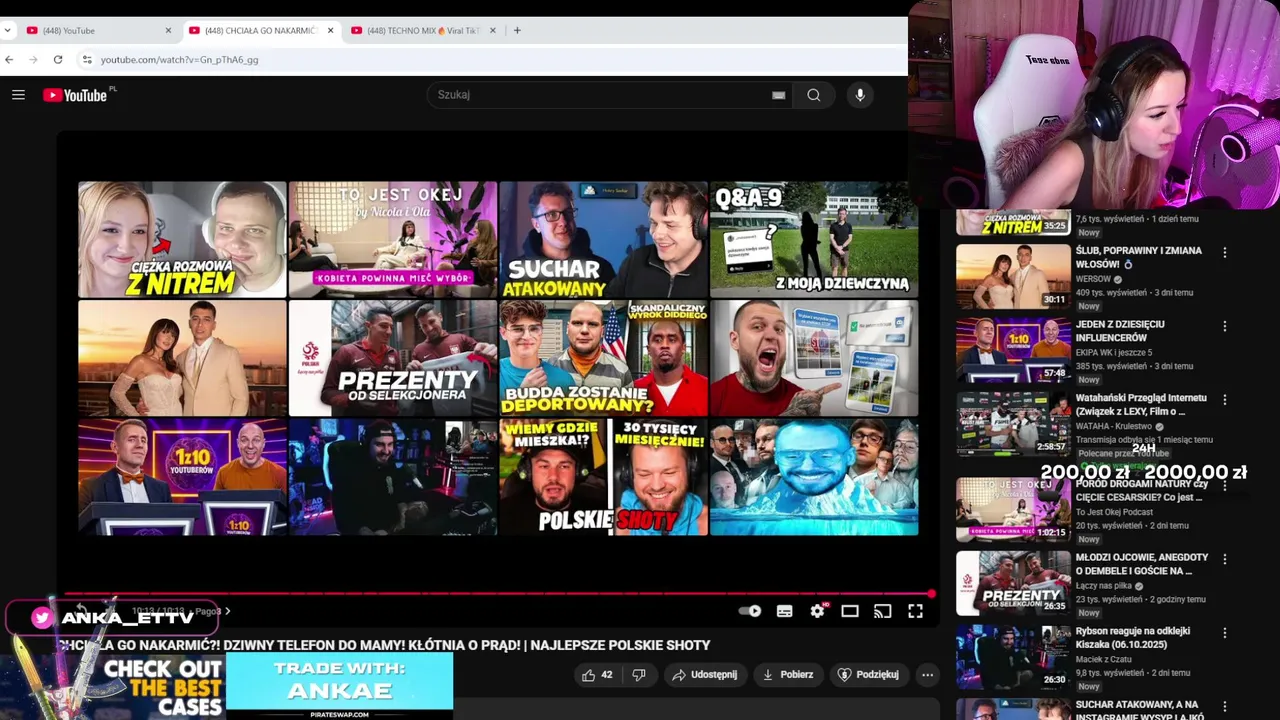Open end-screen blue ice face video

click(x=814, y=477)
